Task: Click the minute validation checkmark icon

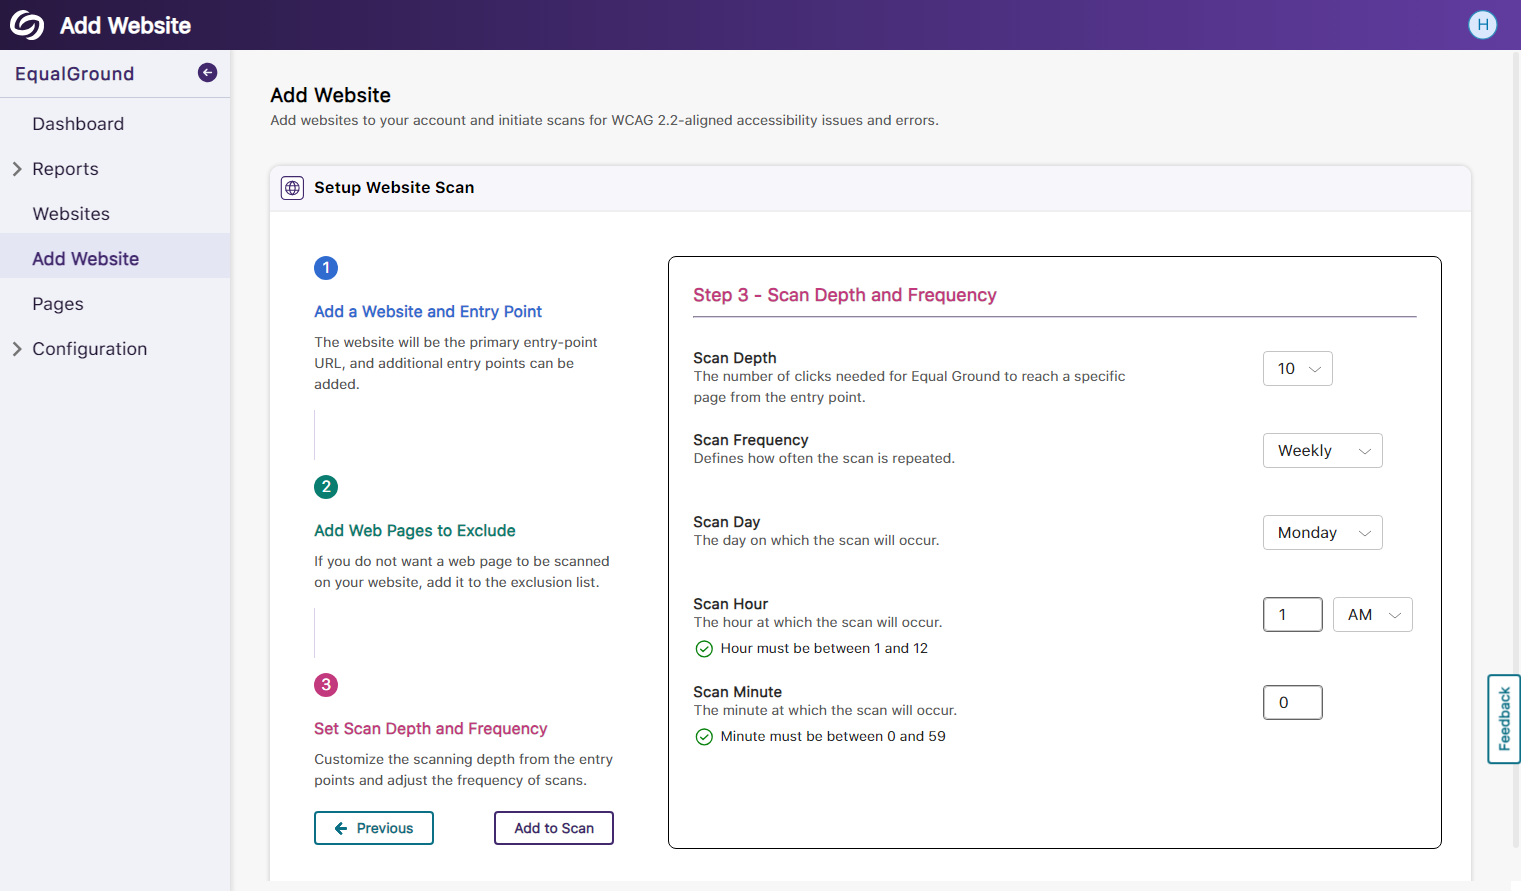Action: tap(704, 737)
